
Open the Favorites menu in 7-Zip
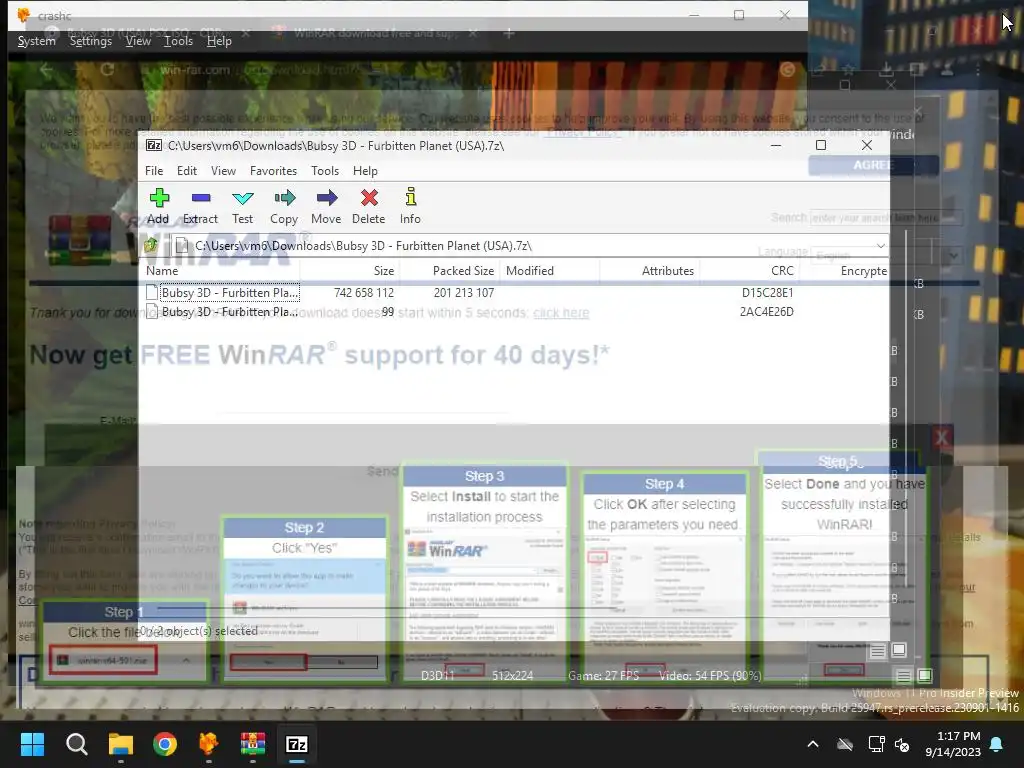pyautogui.click(x=274, y=170)
